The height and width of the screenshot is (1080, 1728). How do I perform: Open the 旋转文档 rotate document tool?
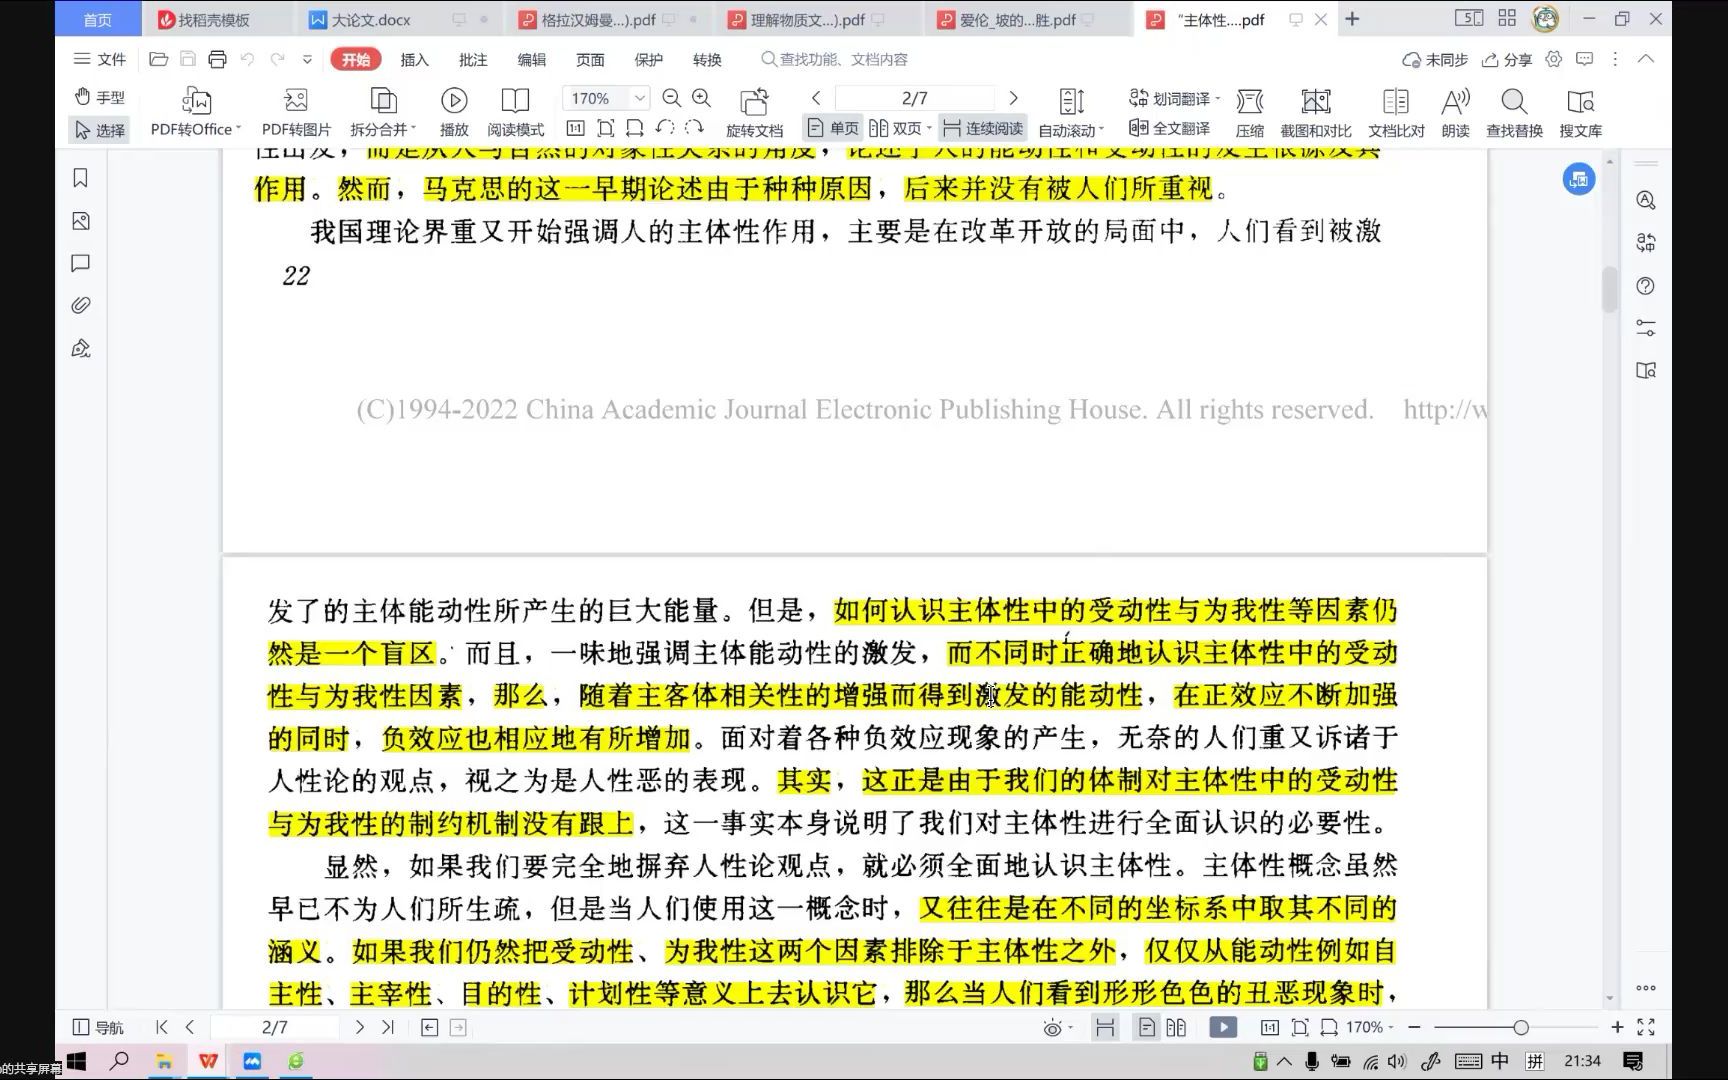pos(754,111)
